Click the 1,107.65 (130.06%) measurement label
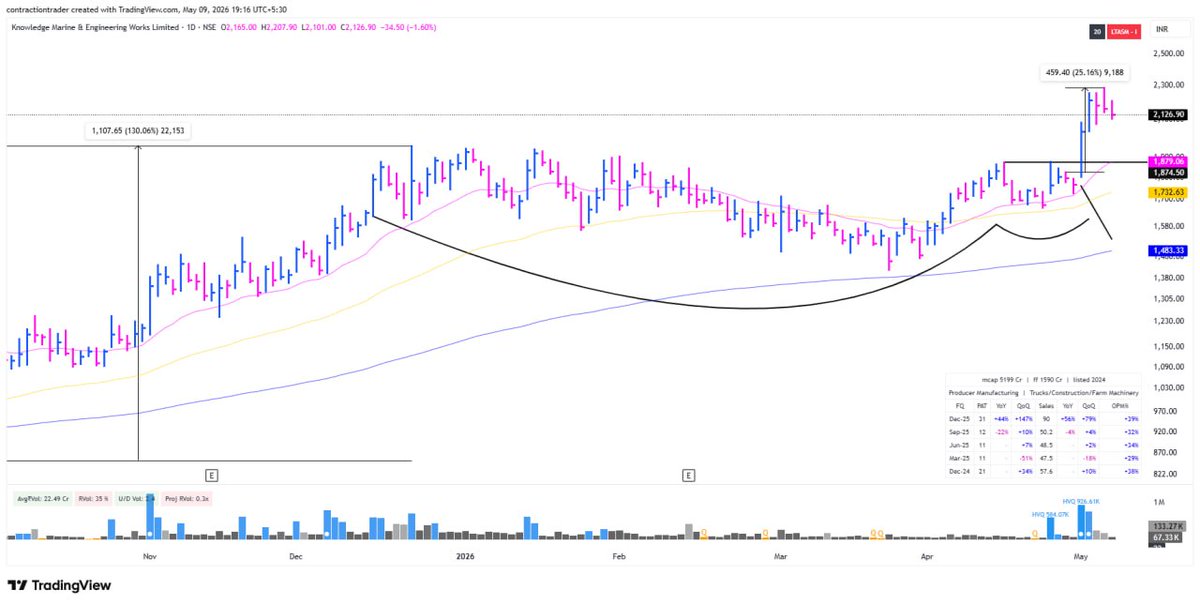1200x605 pixels. [x=139, y=130]
